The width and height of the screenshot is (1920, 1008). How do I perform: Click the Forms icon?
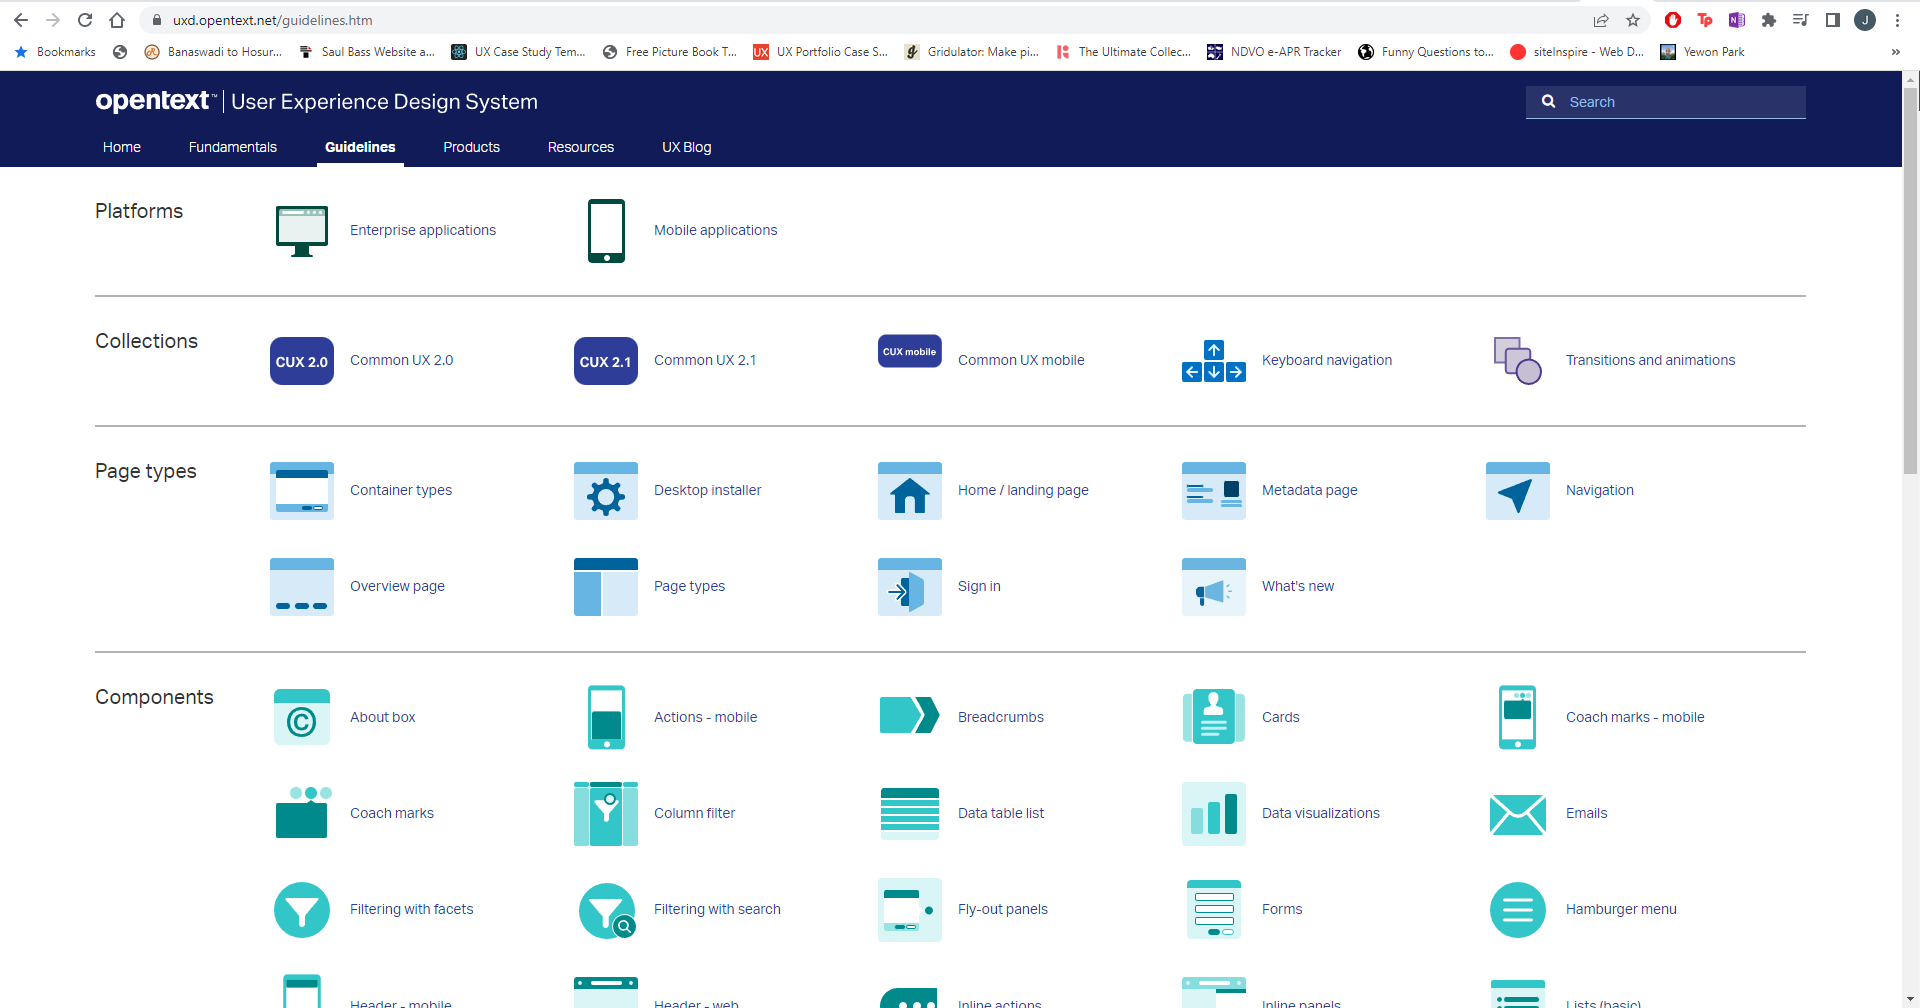[1214, 910]
